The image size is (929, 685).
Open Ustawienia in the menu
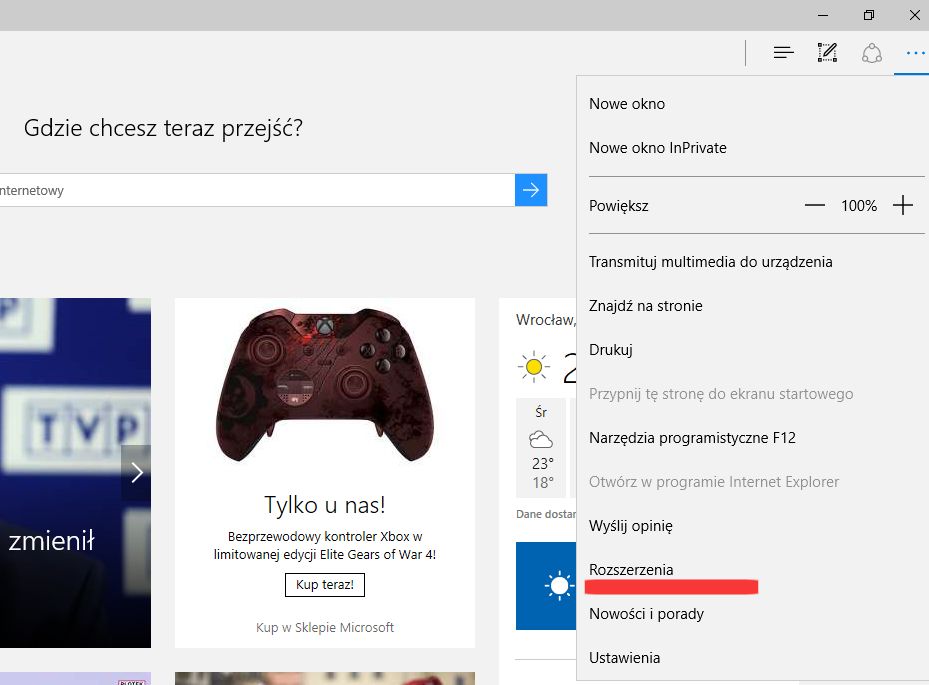pyautogui.click(x=624, y=658)
